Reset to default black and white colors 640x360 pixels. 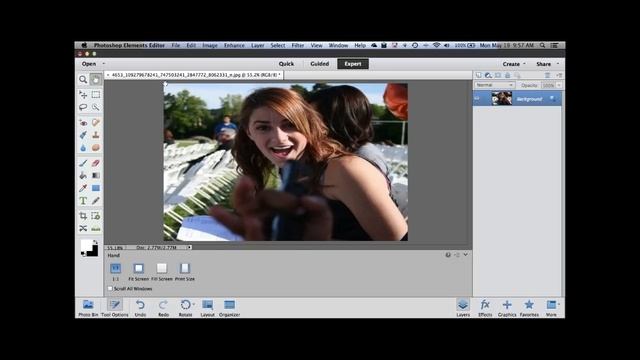pos(83,254)
